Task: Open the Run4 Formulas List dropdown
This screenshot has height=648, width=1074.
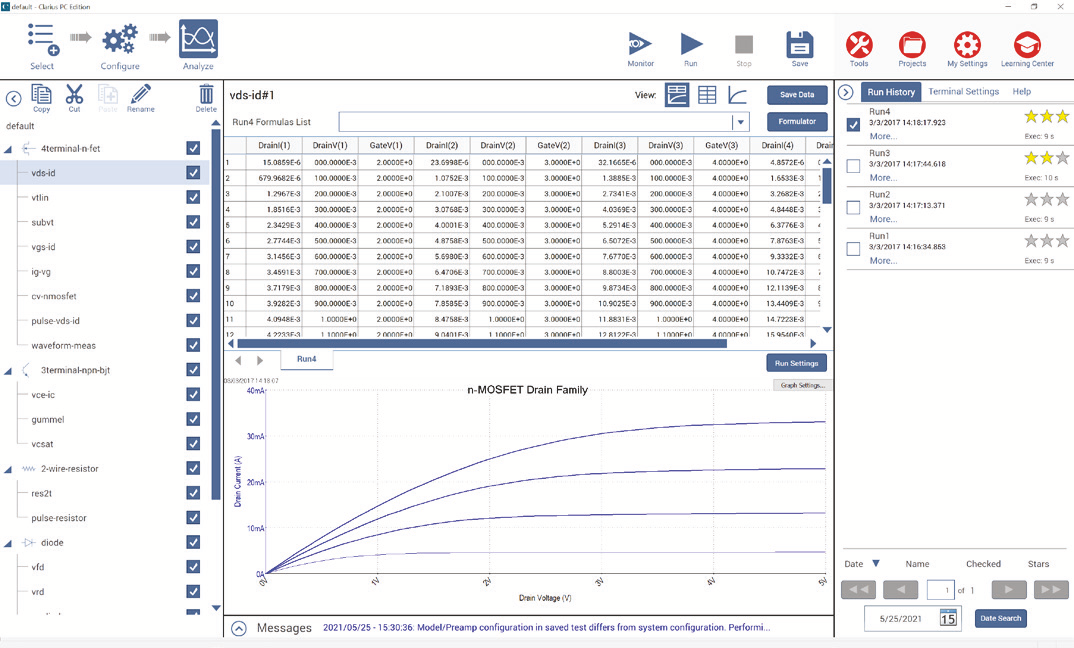Action: tap(740, 122)
